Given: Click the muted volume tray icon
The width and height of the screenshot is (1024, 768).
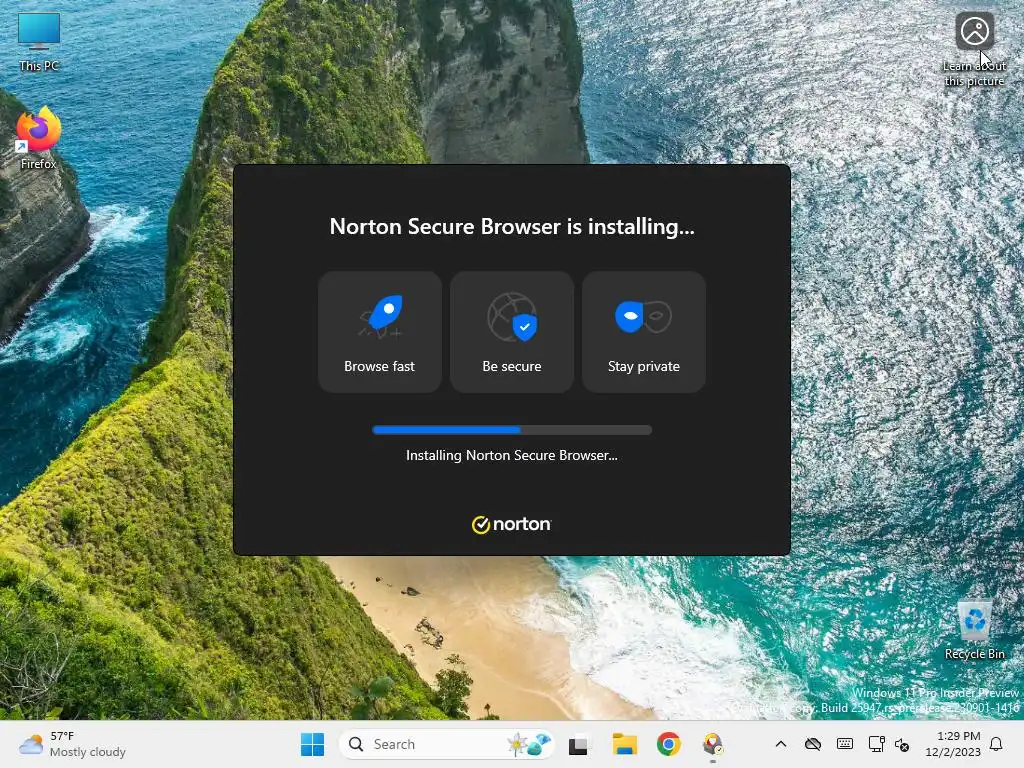Looking at the screenshot, I should pos(902,744).
